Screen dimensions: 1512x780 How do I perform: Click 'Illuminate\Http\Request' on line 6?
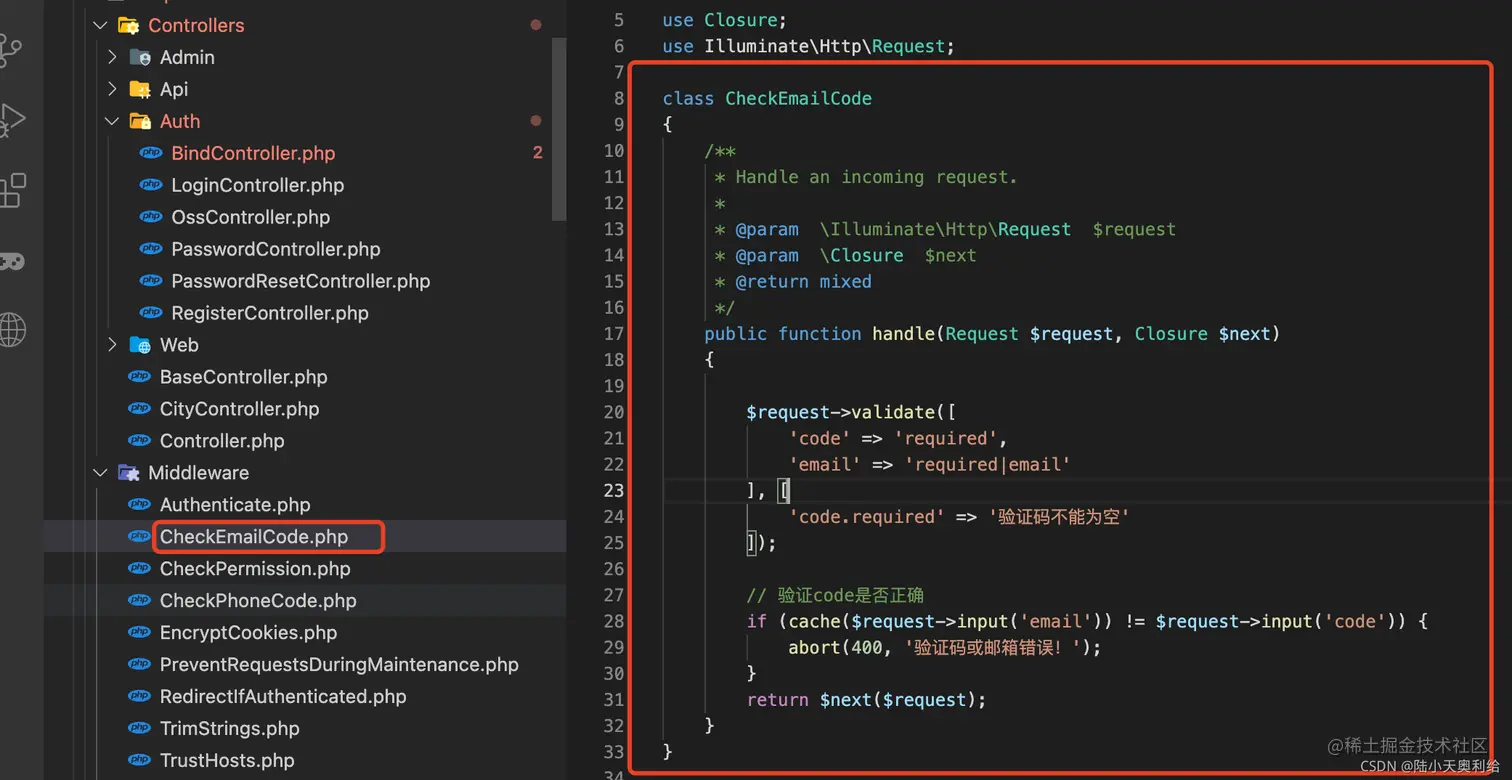[827, 46]
